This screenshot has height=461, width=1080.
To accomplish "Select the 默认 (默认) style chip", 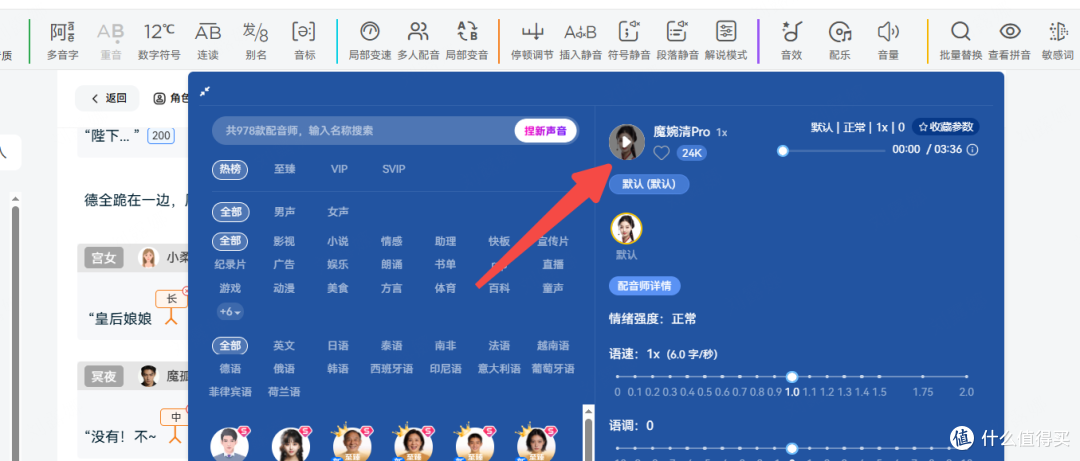I will coord(648,184).
